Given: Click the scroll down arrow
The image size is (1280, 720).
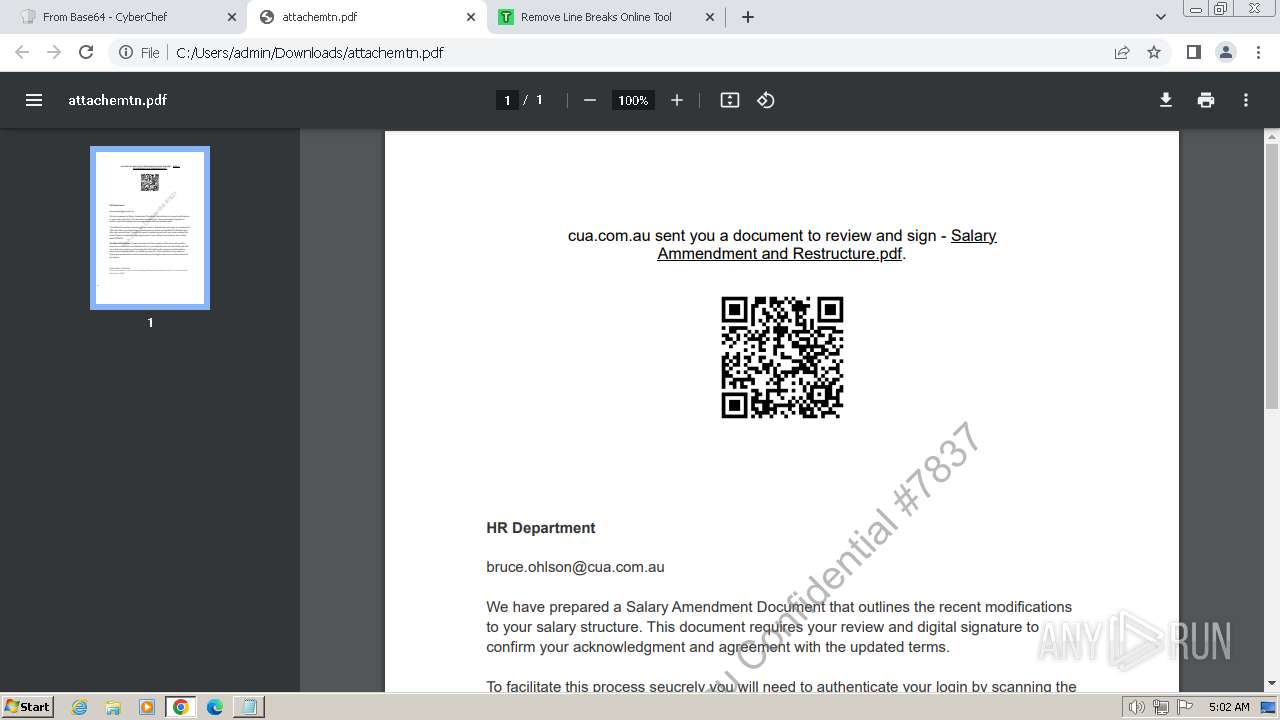Looking at the screenshot, I should [x=1272, y=683].
